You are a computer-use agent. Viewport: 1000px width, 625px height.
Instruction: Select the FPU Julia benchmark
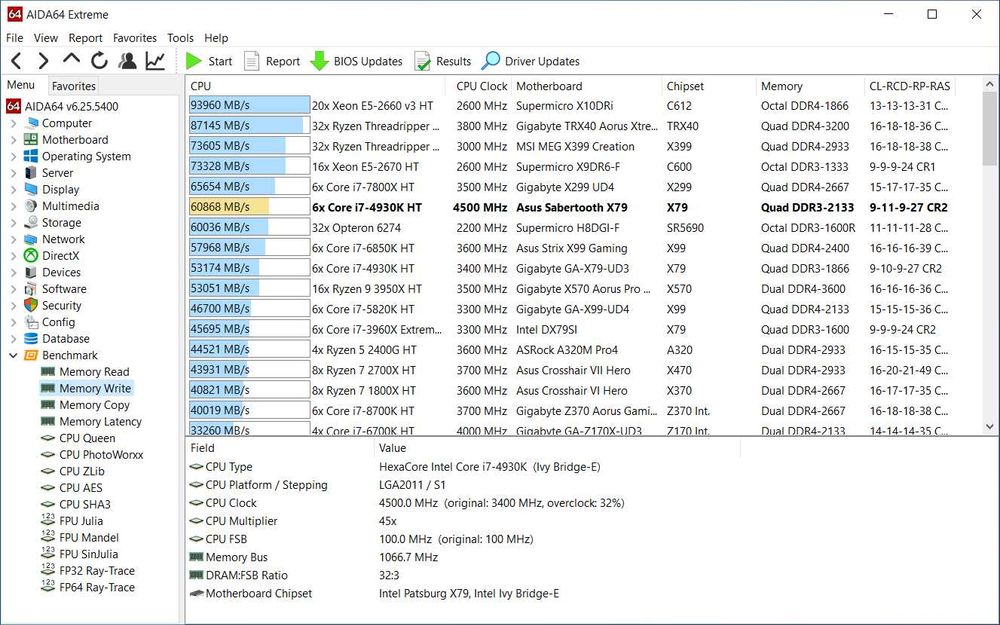click(x=72, y=521)
